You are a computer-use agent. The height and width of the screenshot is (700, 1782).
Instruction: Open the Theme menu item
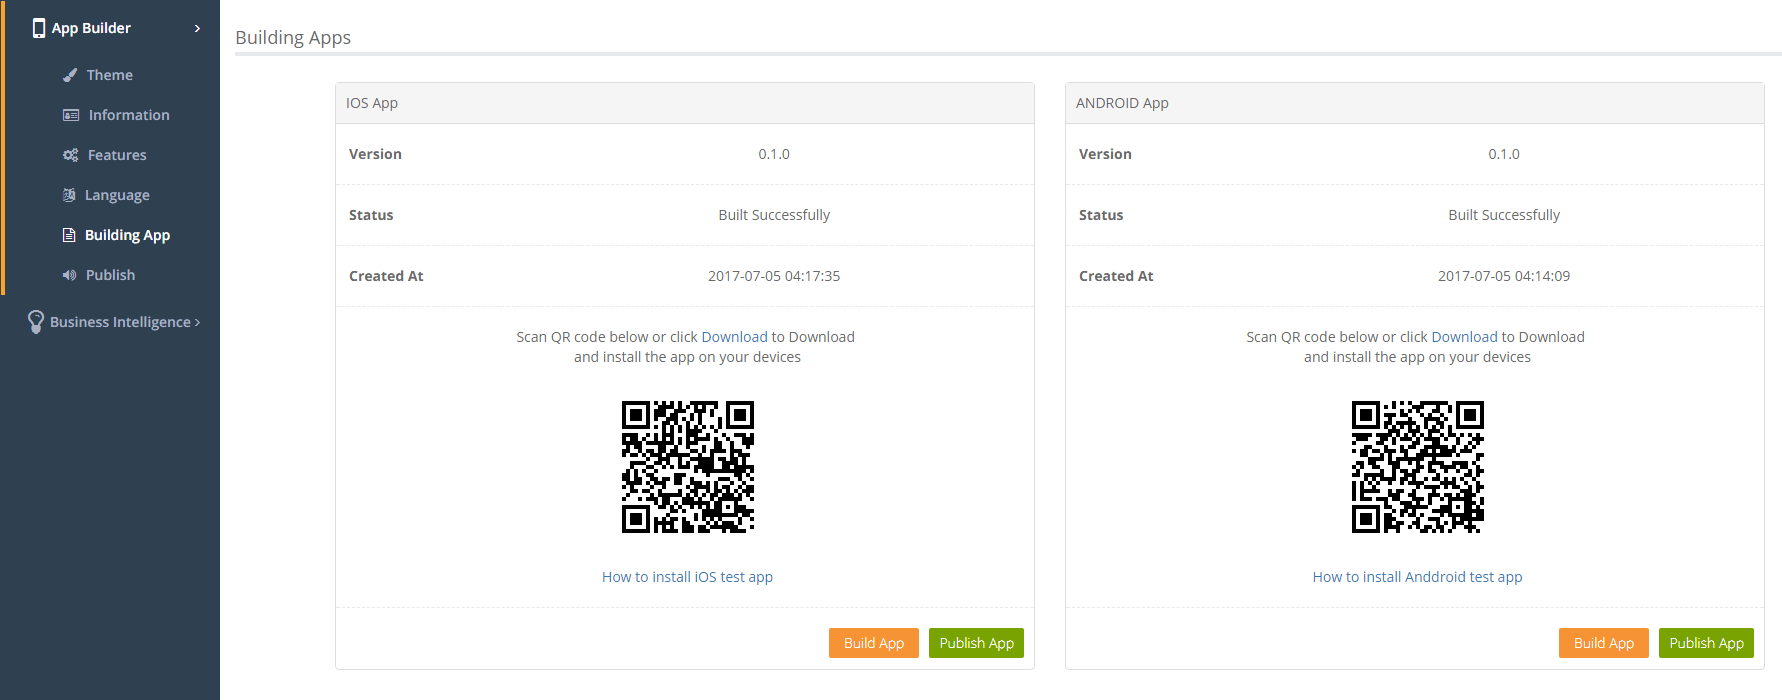click(110, 75)
